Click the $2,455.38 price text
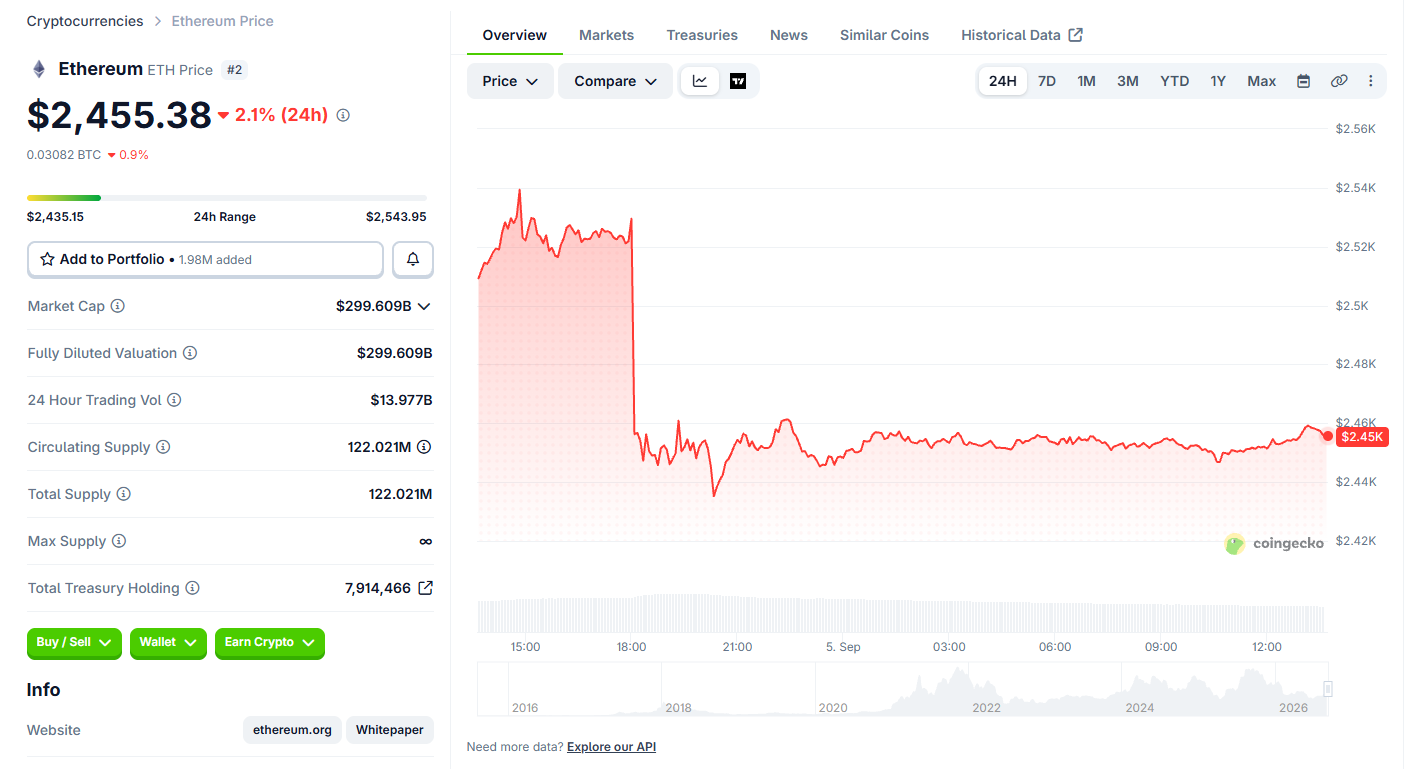Screen dimensions: 1411x769 point(119,116)
